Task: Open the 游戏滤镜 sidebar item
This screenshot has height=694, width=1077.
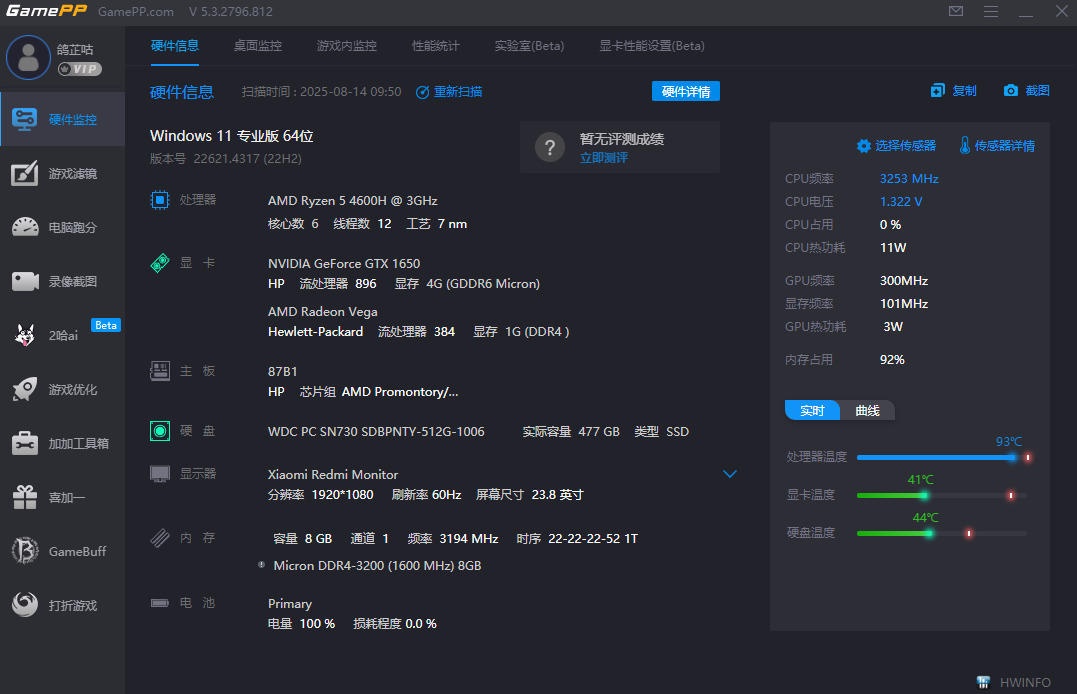Action: point(63,174)
